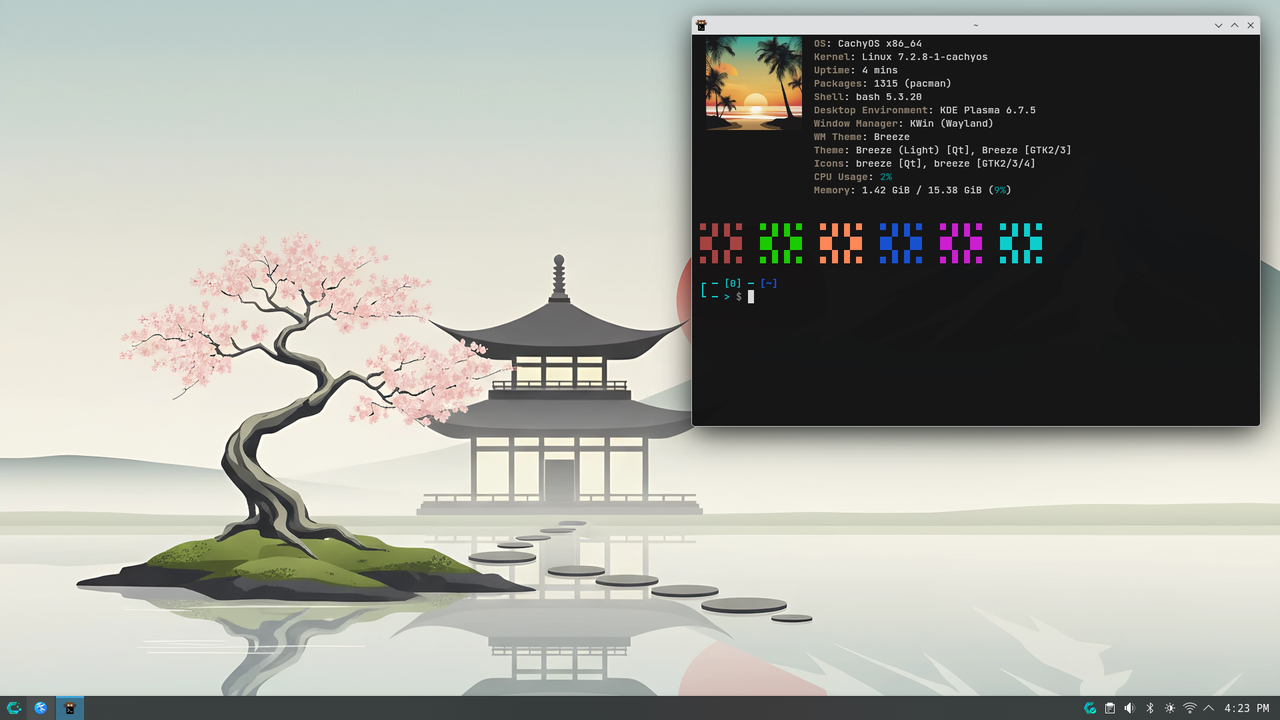1280x720 pixels.
Task: Expand hidden system tray icons arrow
Action: tap(1209, 708)
